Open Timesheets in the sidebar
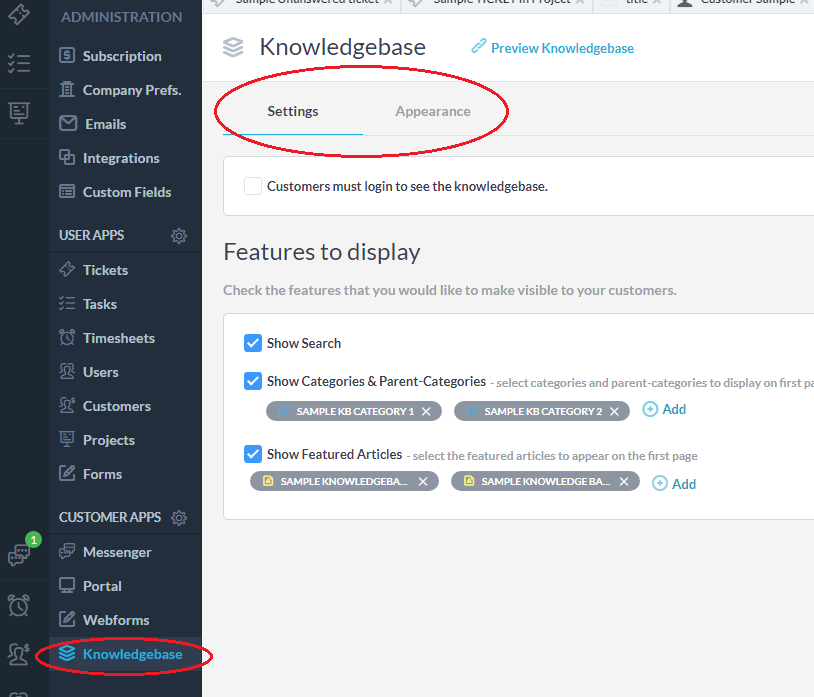This screenshot has height=697, width=814. click(x=118, y=338)
